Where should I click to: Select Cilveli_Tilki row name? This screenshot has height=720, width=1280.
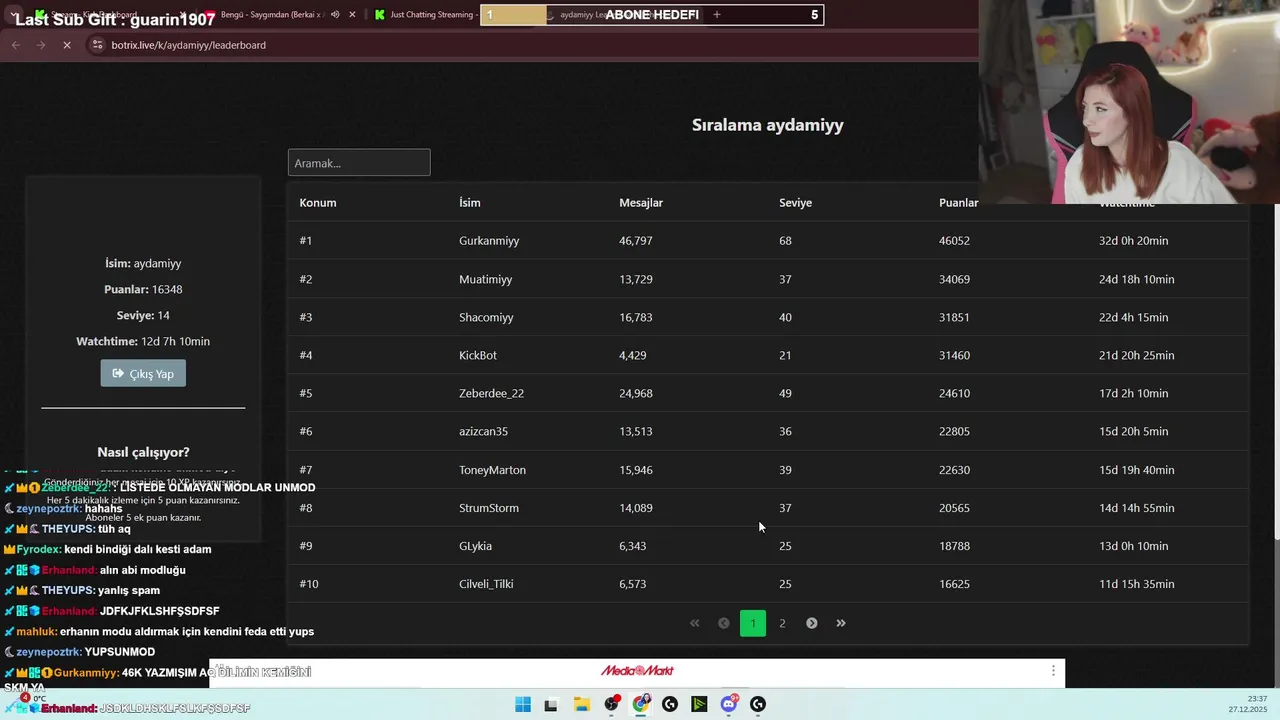tap(486, 584)
